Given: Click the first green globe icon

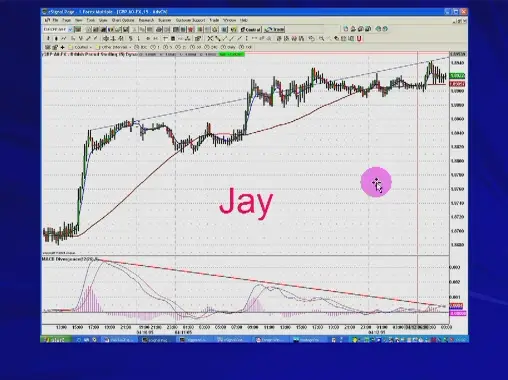Looking at the screenshot, I should click(378, 29).
